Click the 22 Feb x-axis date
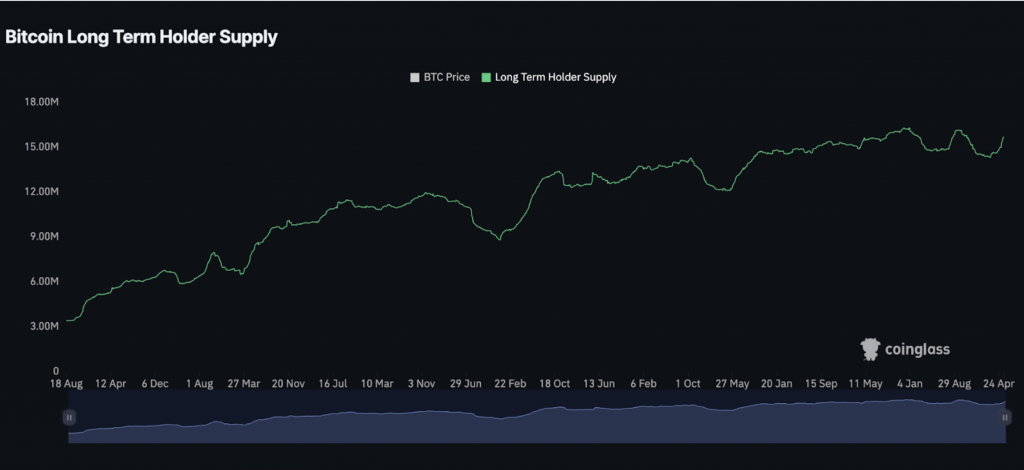This screenshot has height=470, width=1024. point(509,384)
